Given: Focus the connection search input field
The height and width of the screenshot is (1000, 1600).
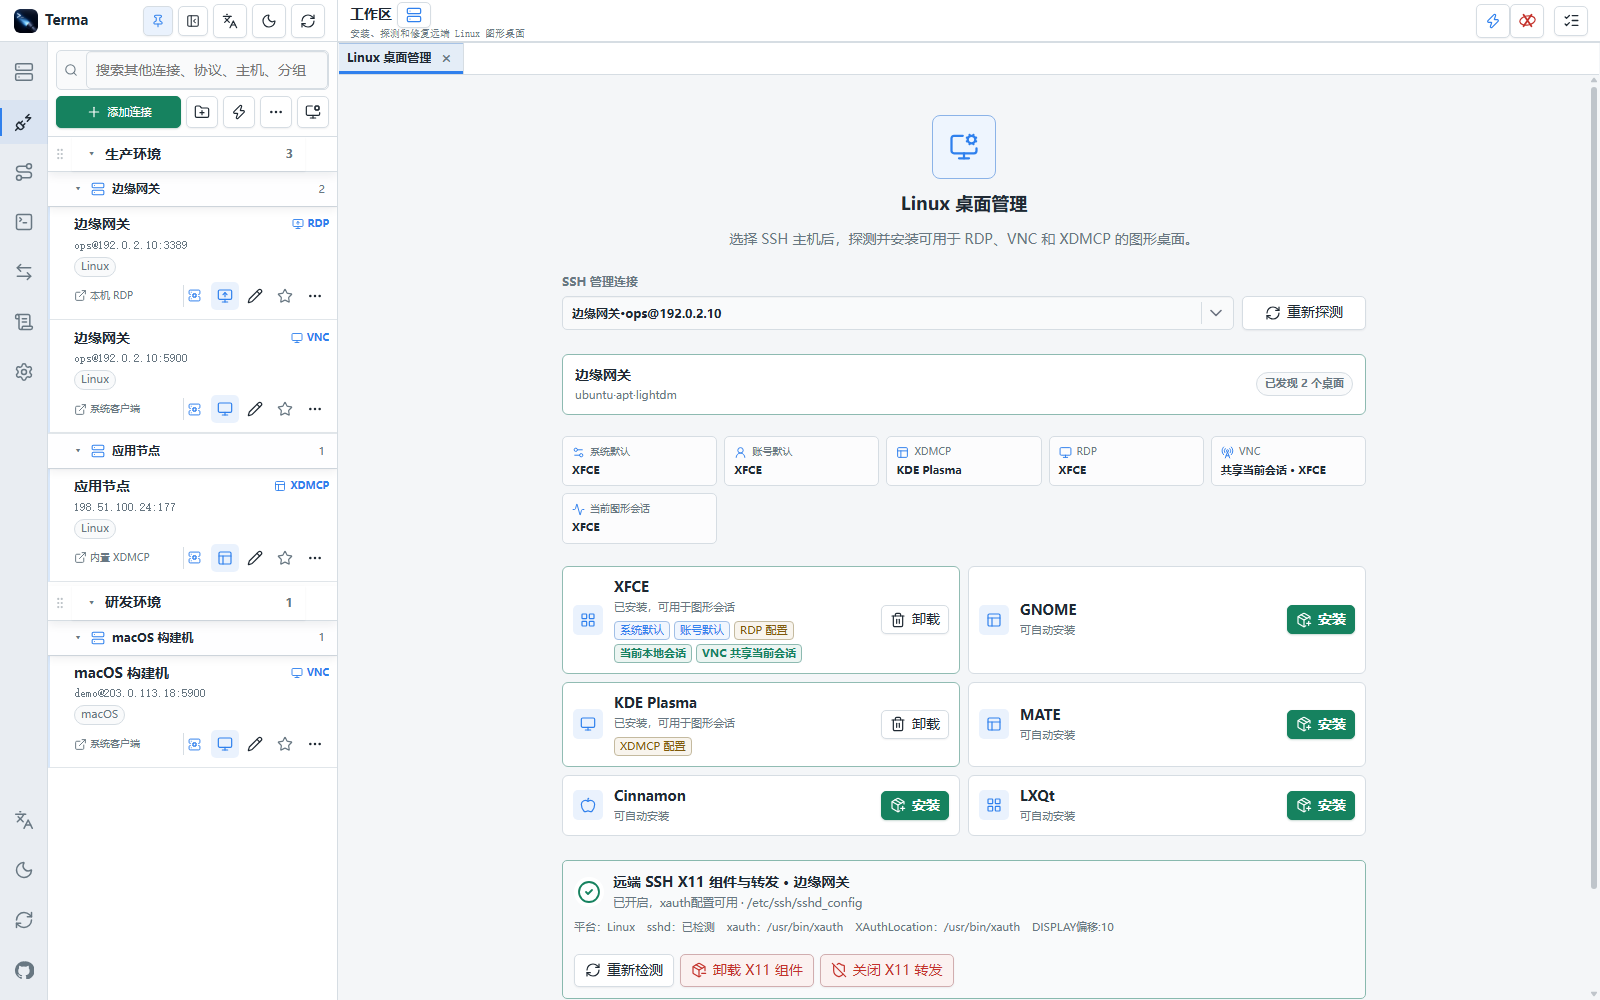Looking at the screenshot, I should point(206,70).
